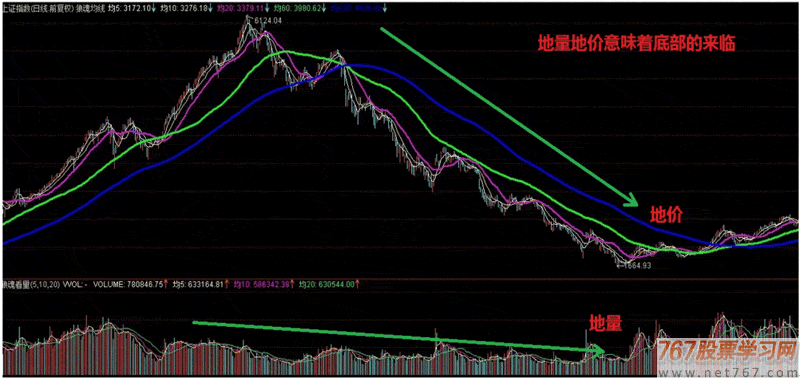Click the red 地量 annotation

pyautogui.click(x=606, y=323)
